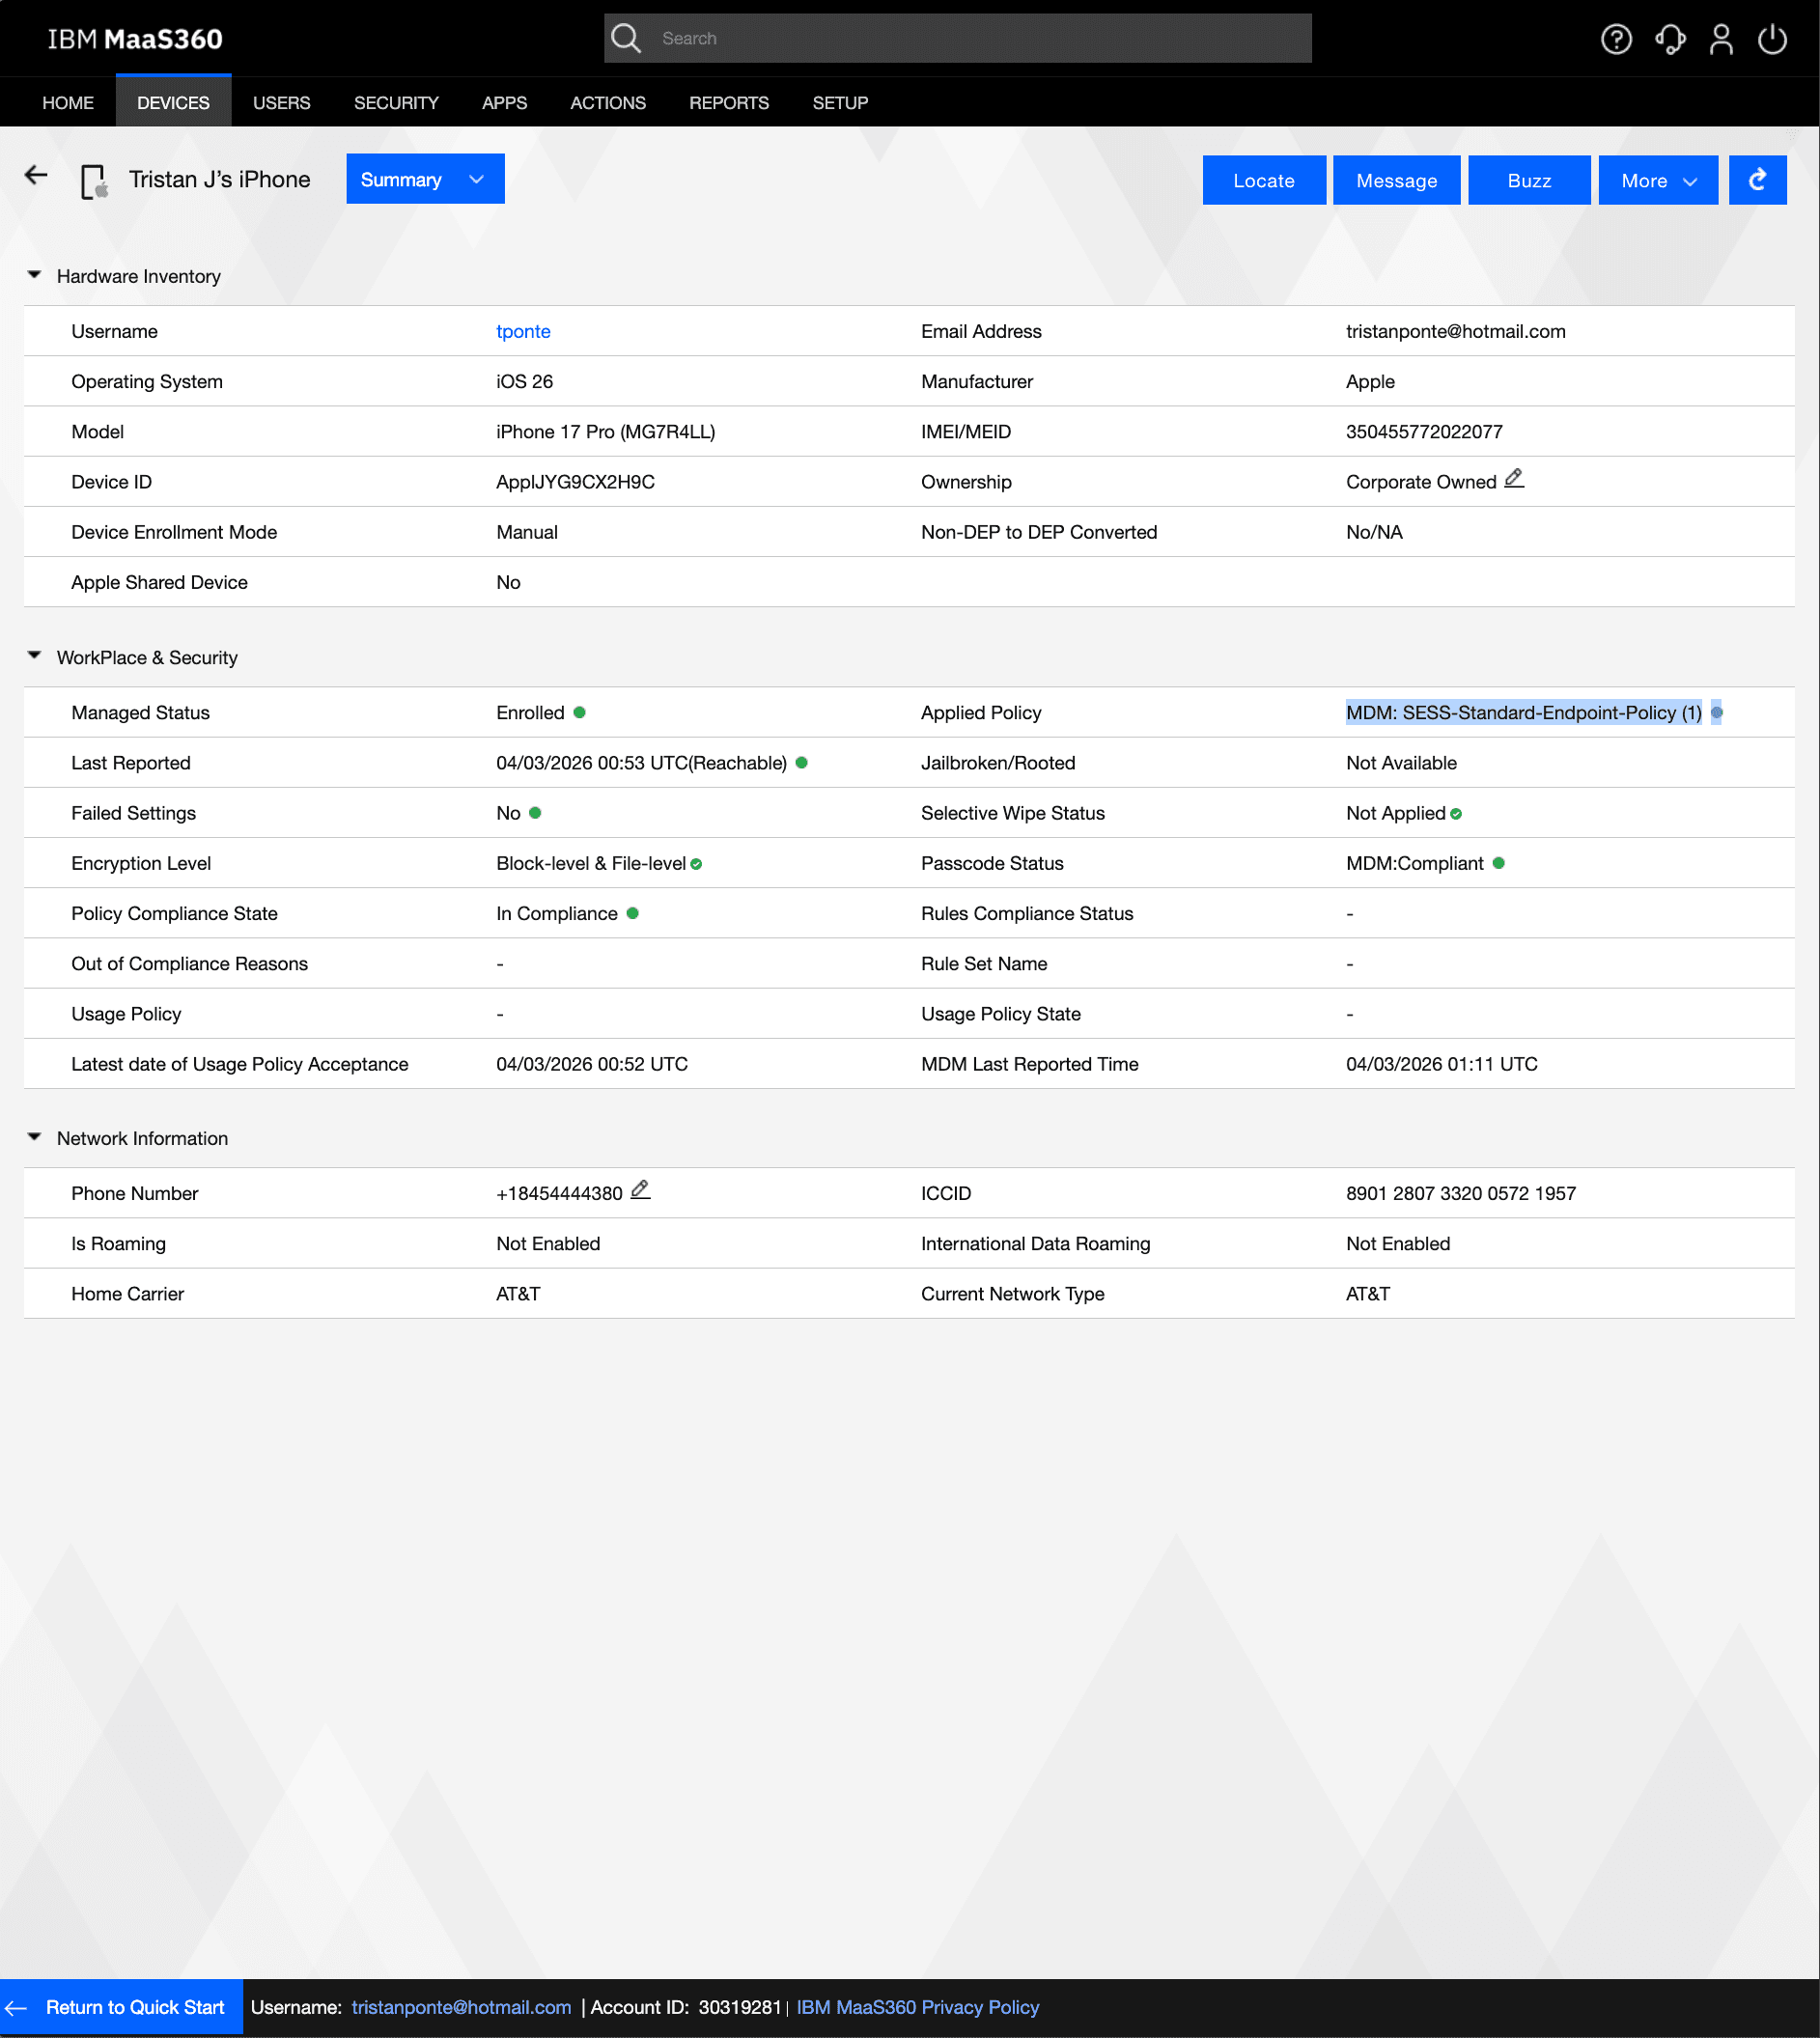
Task: Click Home Carrier AT&T value
Action: (x=518, y=1294)
